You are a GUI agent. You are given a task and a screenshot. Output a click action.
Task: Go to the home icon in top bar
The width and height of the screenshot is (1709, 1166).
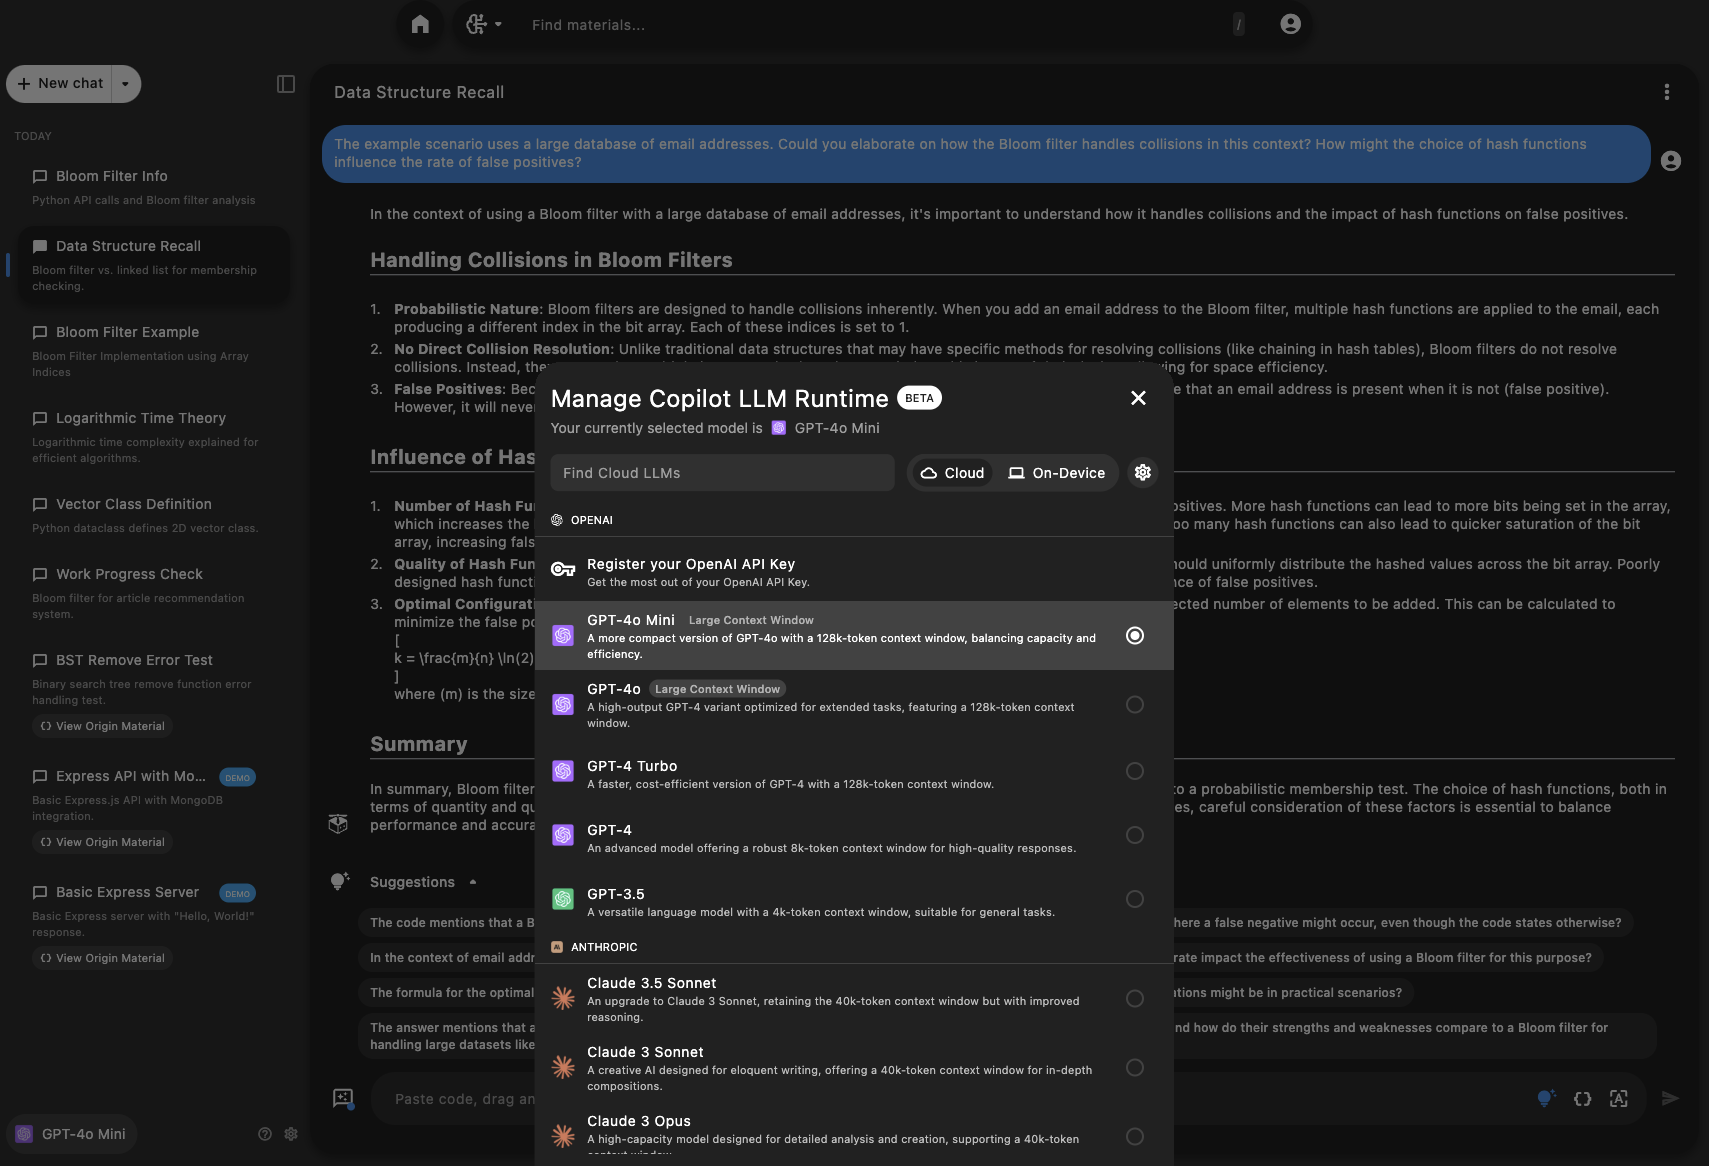click(x=420, y=24)
